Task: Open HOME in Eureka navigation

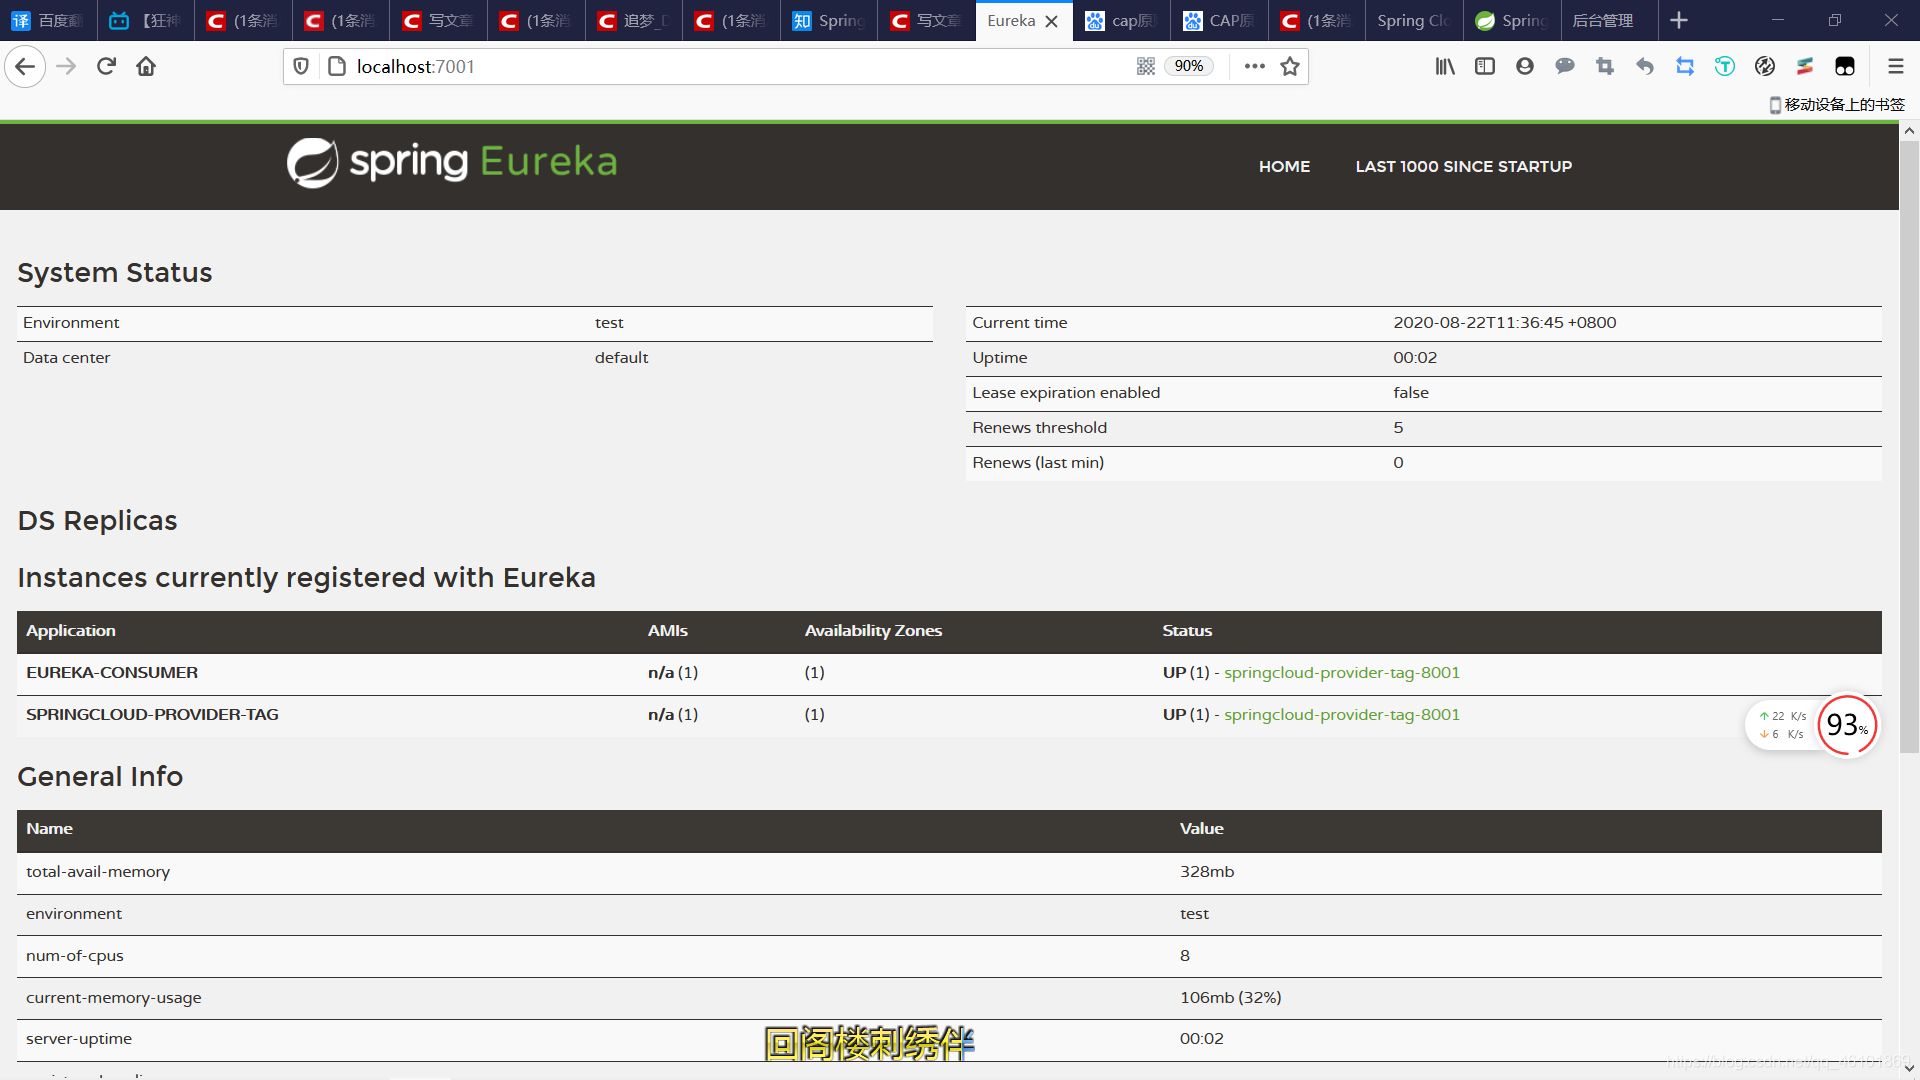Action: 1284,166
